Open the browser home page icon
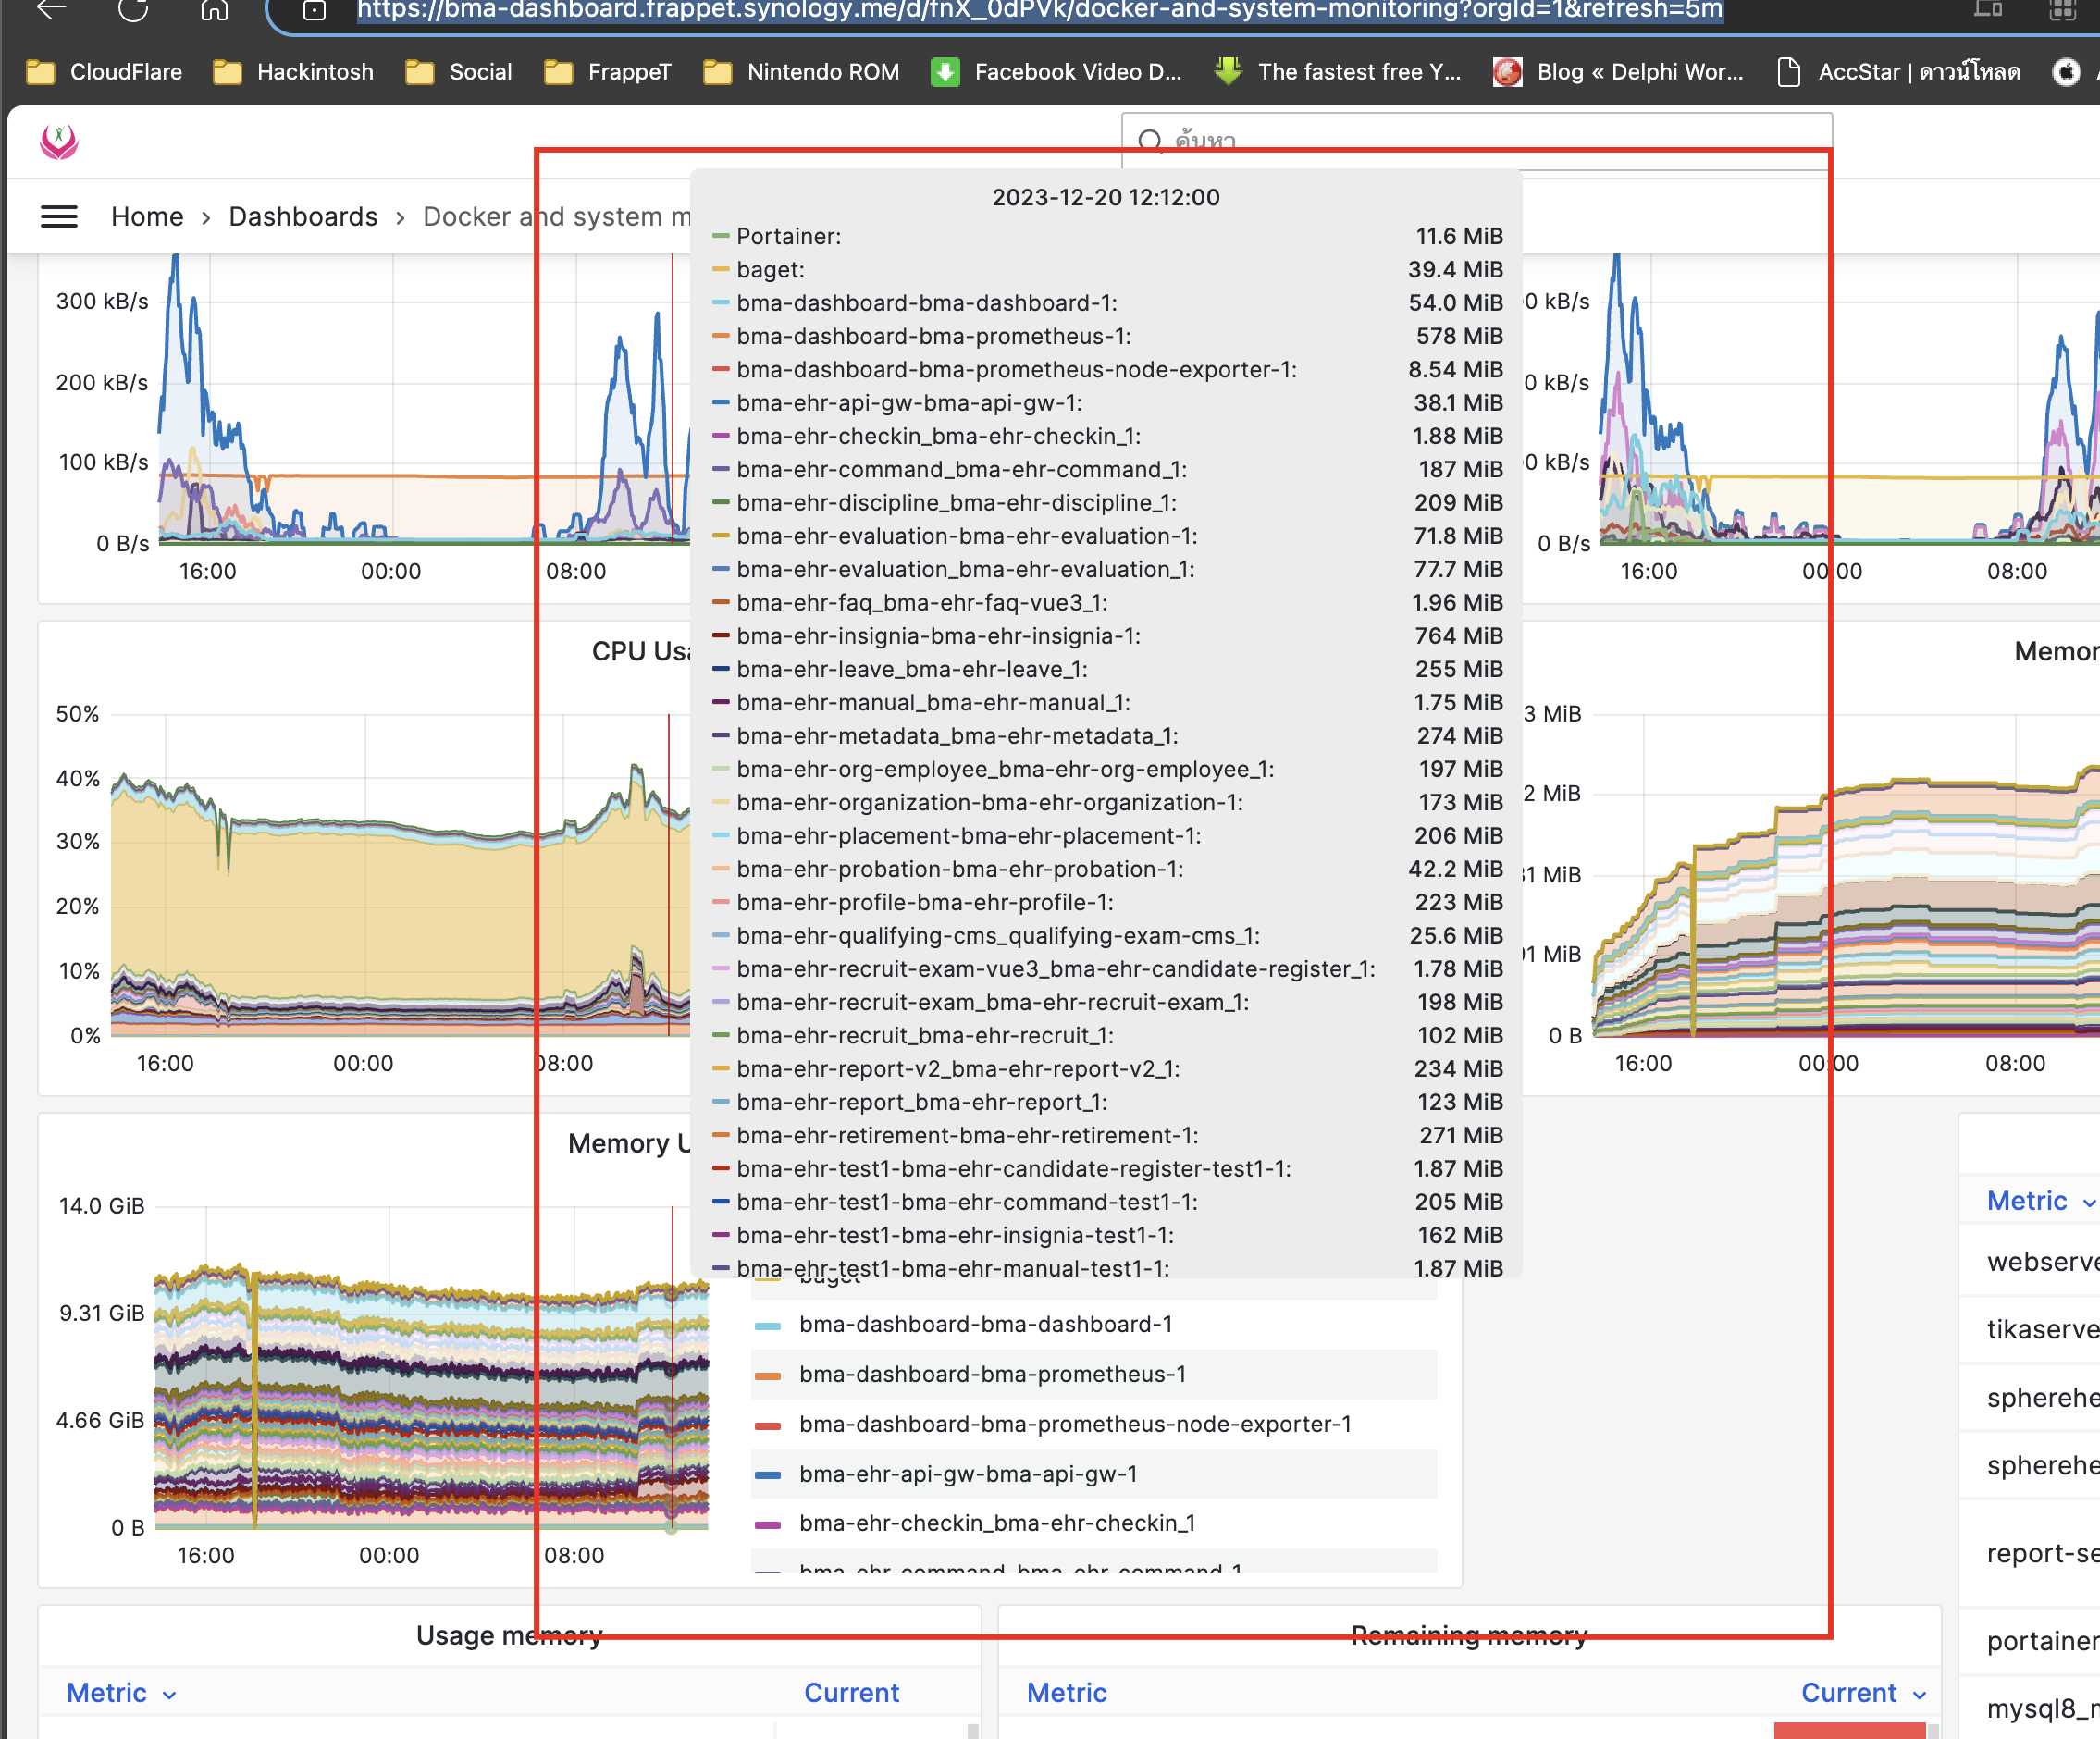The width and height of the screenshot is (2100, 1739). [214, 10]
